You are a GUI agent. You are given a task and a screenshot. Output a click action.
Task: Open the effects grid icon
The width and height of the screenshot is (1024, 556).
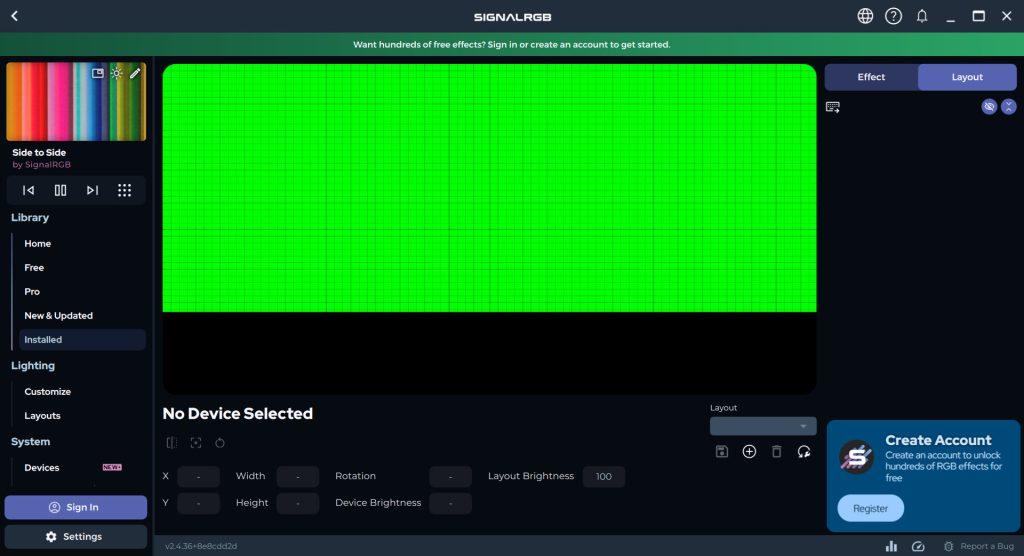pos(124,190)
